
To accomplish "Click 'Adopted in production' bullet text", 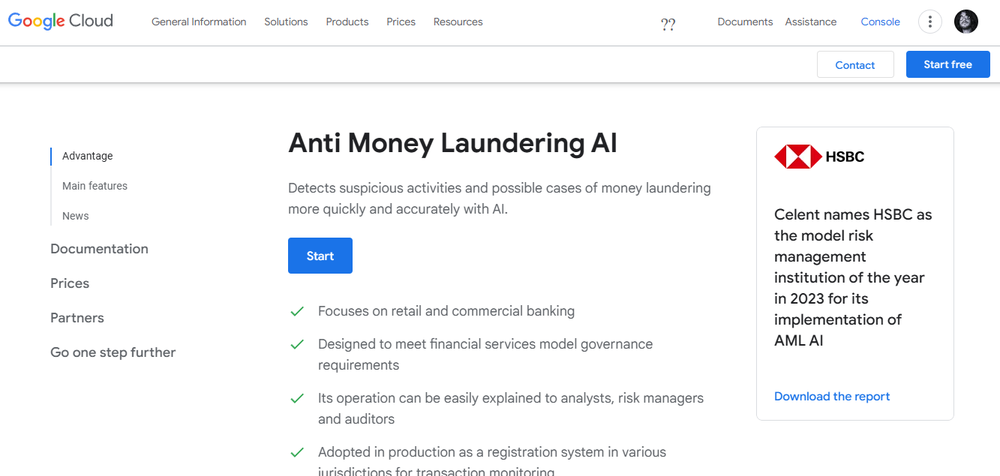I will tap(492, 462).
